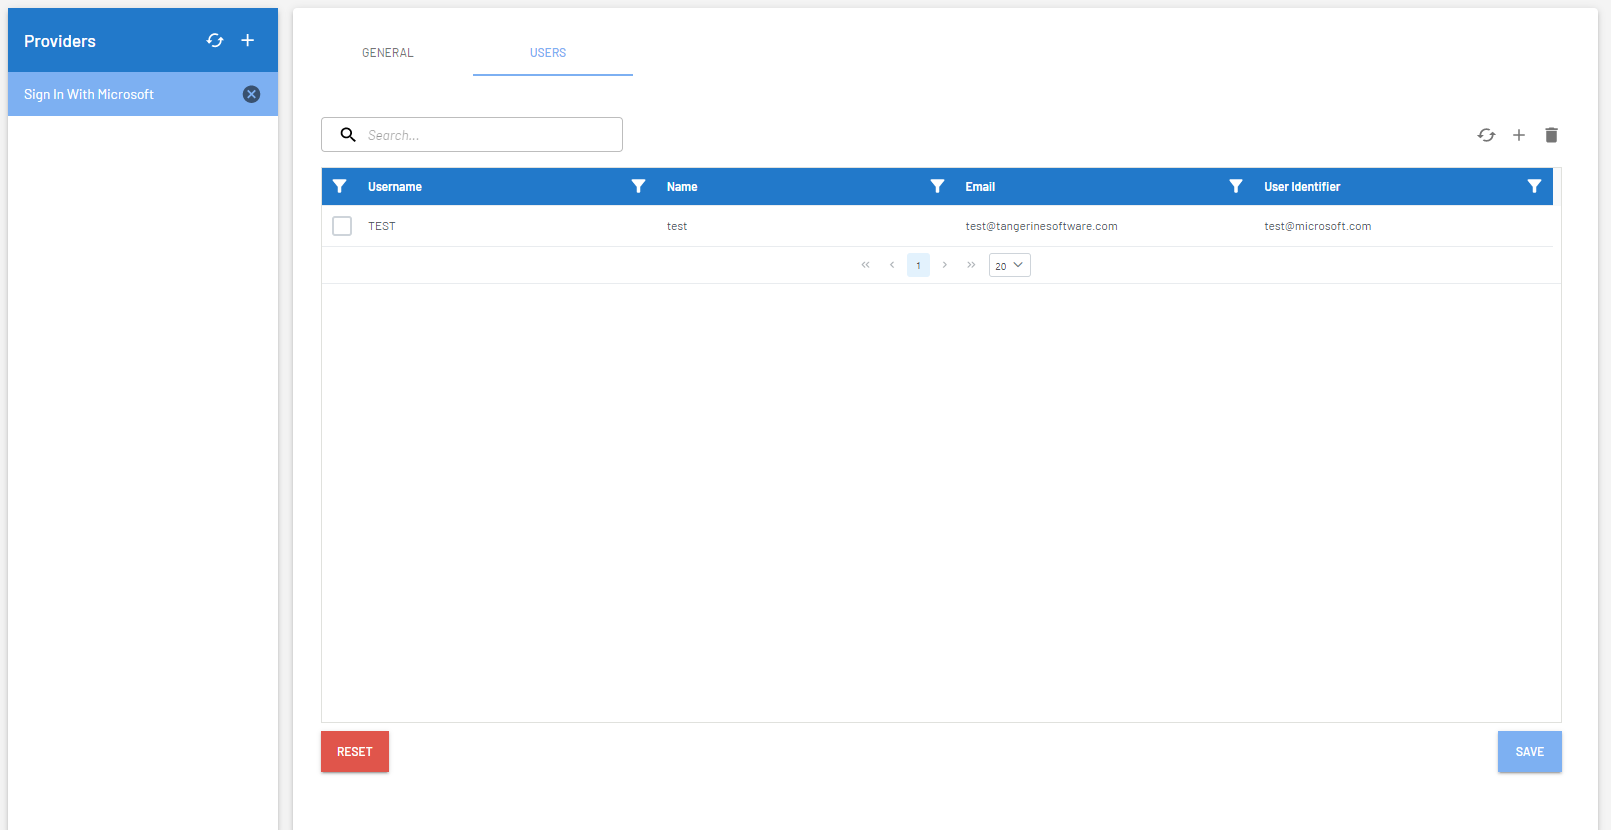Click the trash icon to delete users
1611x830 pixels.
(x=1551, y=135)
